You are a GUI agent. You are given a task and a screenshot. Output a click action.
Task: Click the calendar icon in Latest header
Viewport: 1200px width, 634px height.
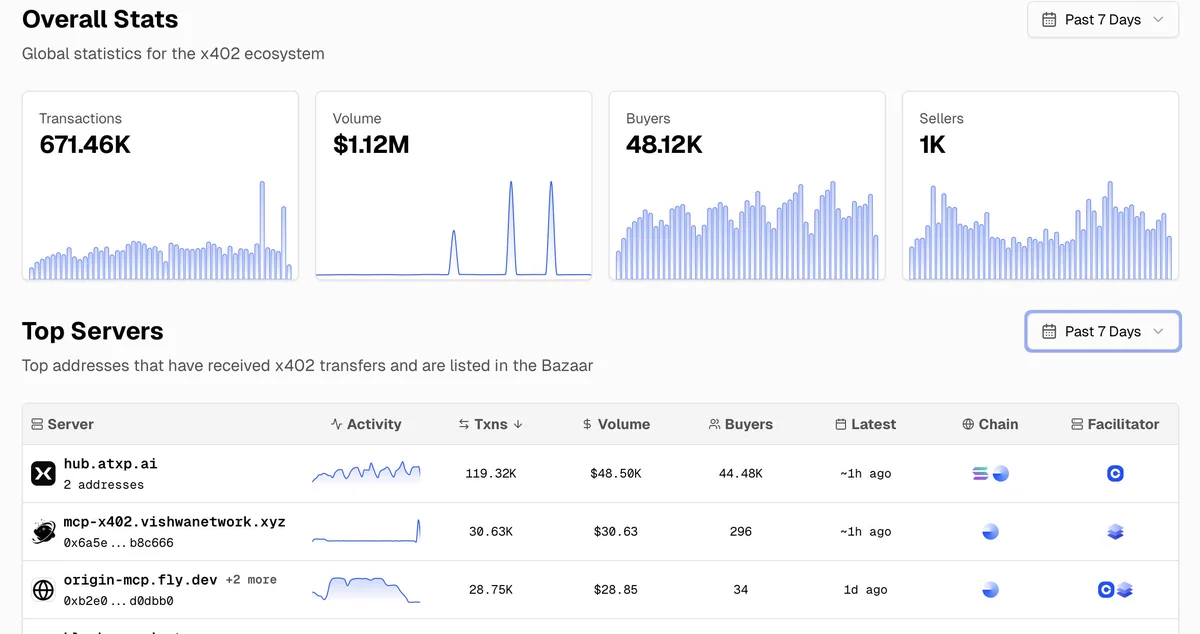coord(841,424)
